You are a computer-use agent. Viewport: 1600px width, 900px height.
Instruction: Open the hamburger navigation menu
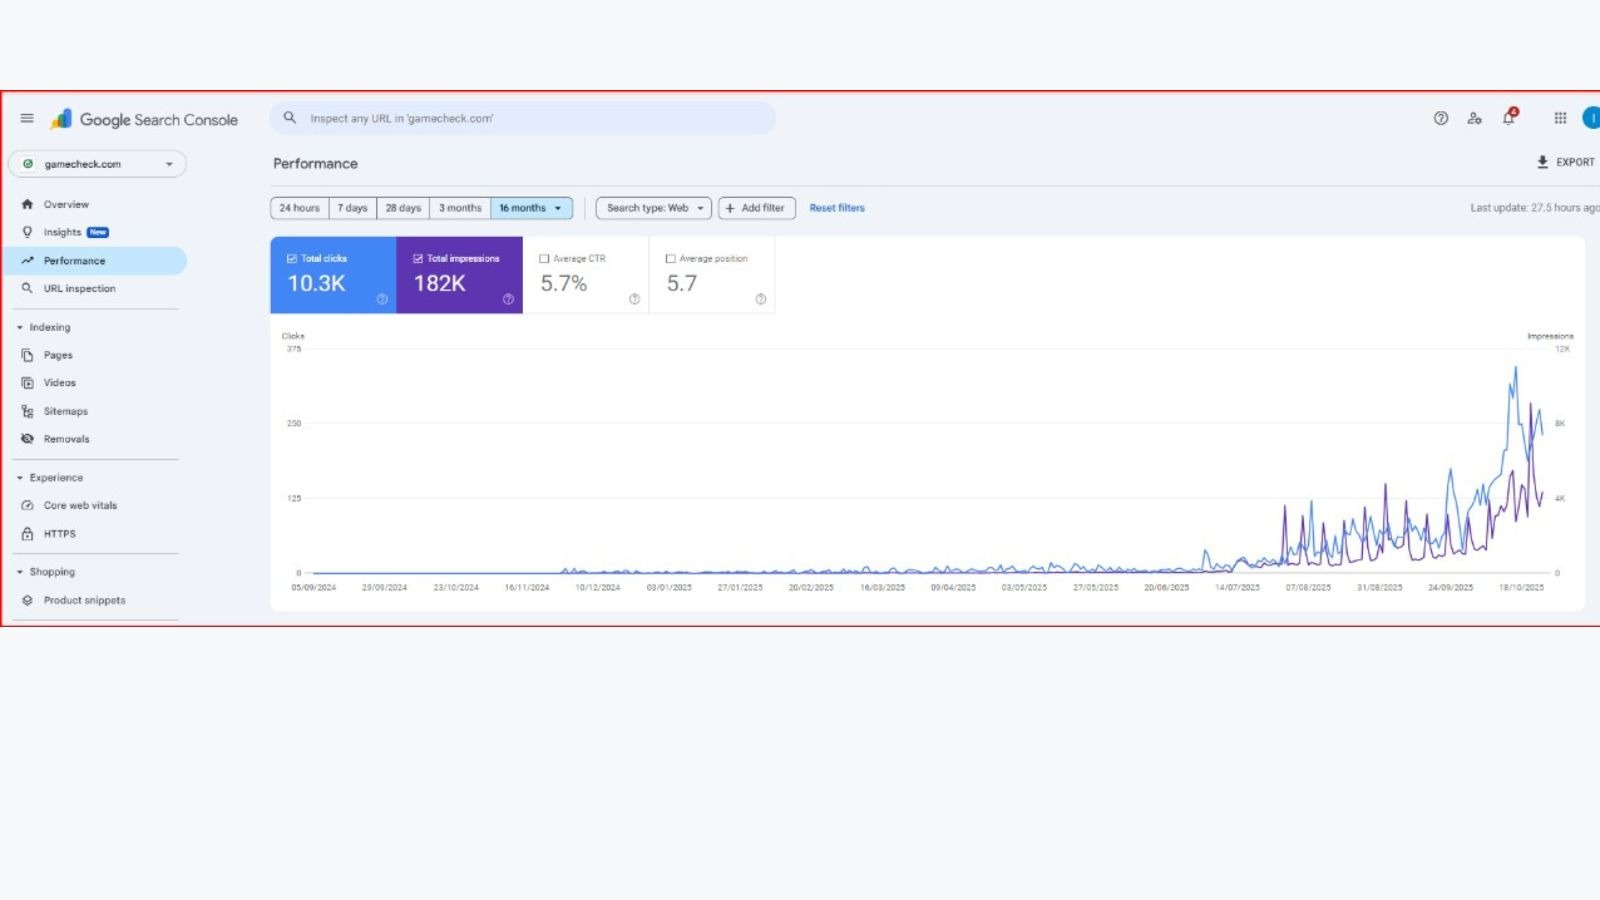[27, 118]
